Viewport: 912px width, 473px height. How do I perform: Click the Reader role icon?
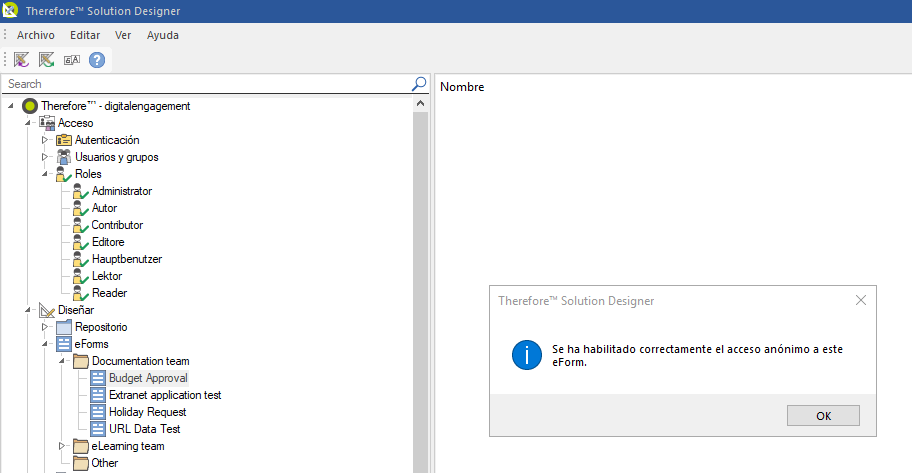coord(81,293)
